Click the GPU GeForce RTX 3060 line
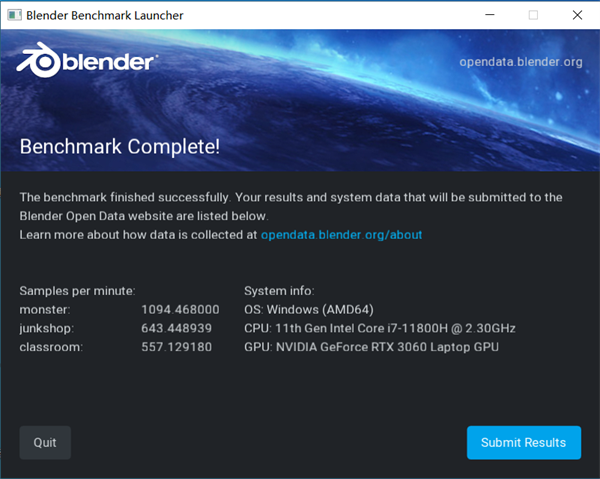 tap(371, 347)
